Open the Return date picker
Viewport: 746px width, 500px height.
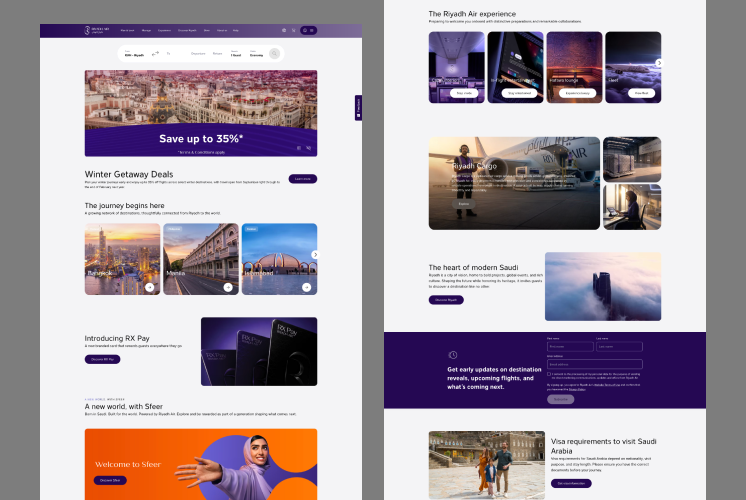point(217,54)
